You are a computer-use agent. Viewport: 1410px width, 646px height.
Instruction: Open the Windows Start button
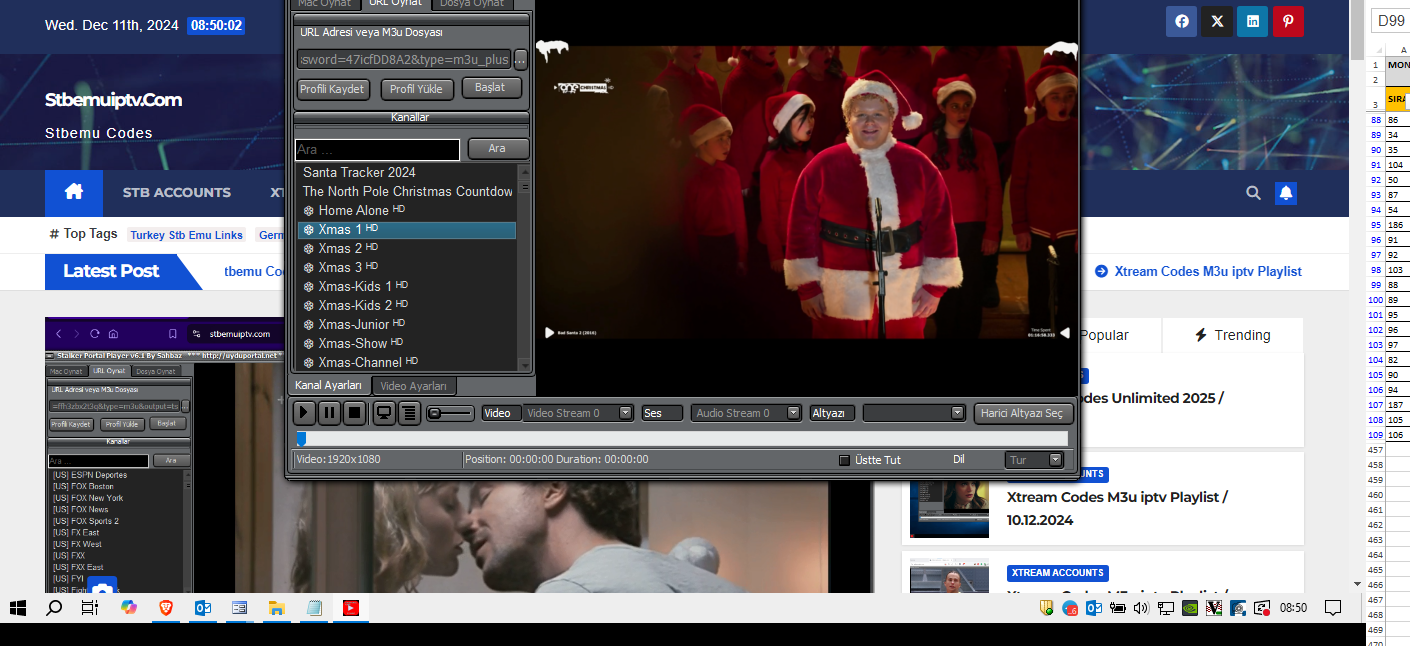[18, 608]
